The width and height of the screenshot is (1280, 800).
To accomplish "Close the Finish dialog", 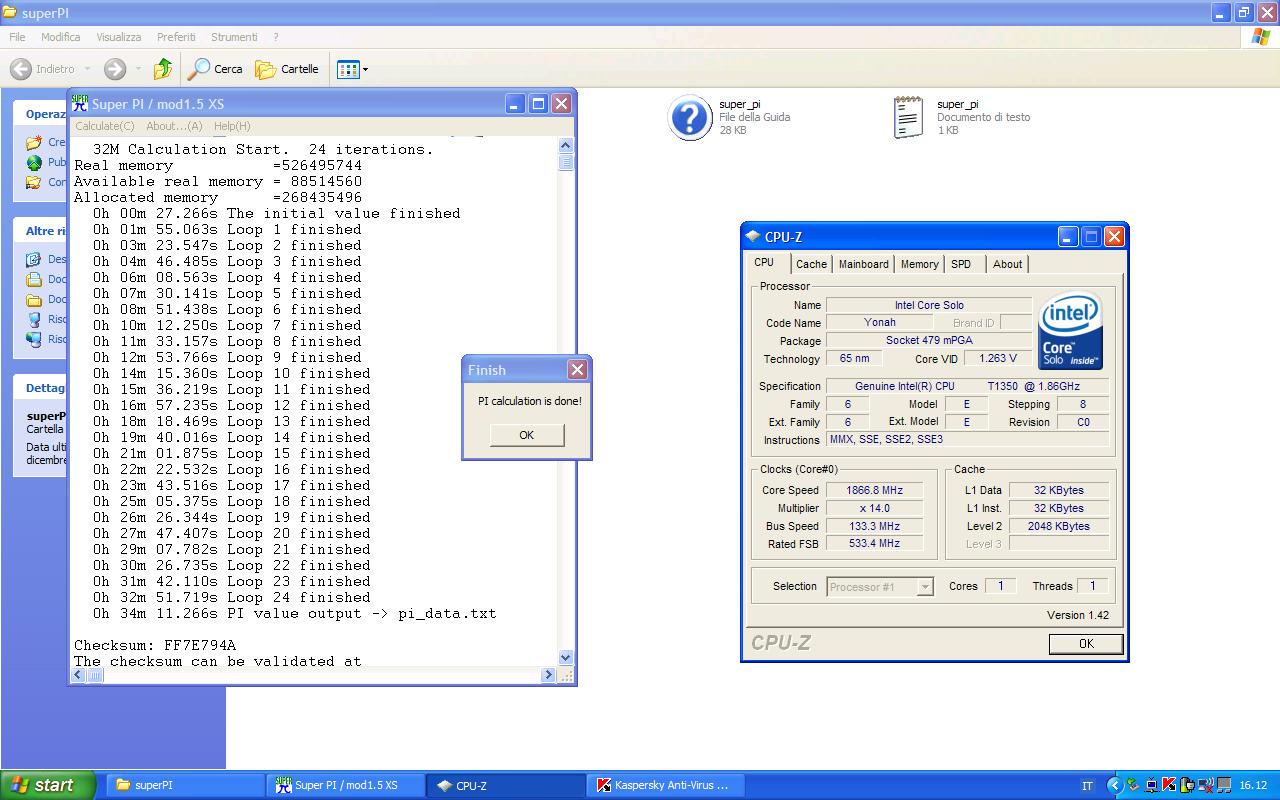I will 577,370.
